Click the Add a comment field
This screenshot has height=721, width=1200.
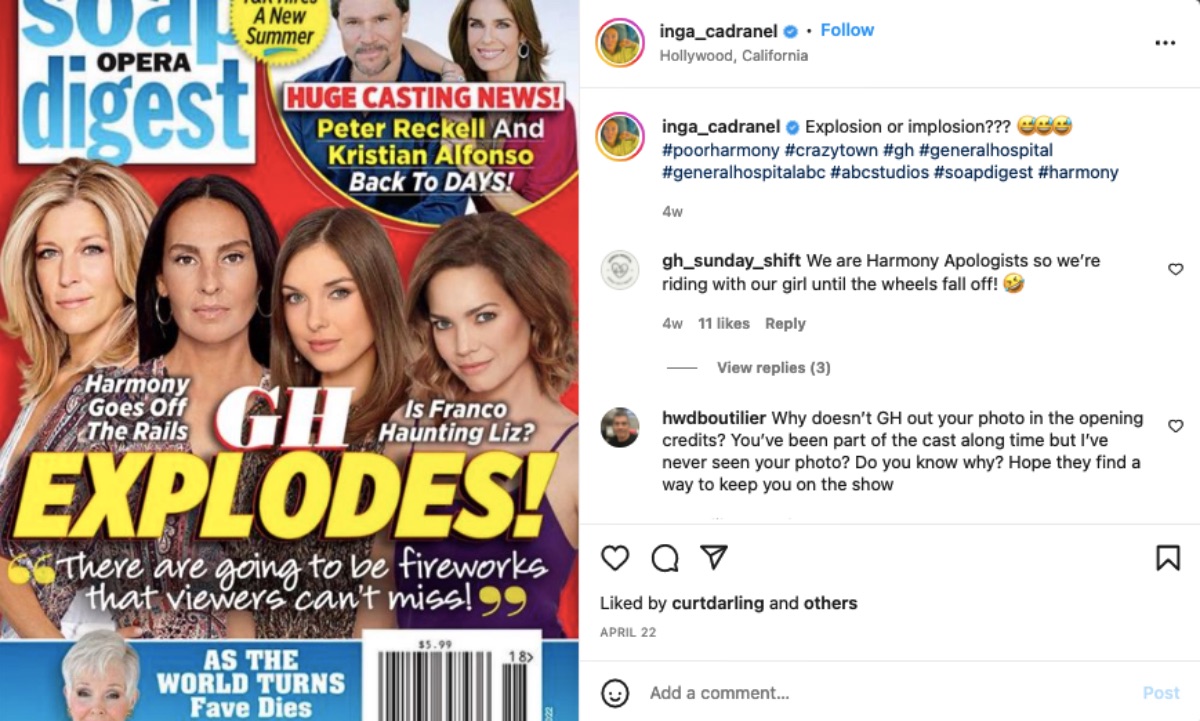click(x=880, y=692)
